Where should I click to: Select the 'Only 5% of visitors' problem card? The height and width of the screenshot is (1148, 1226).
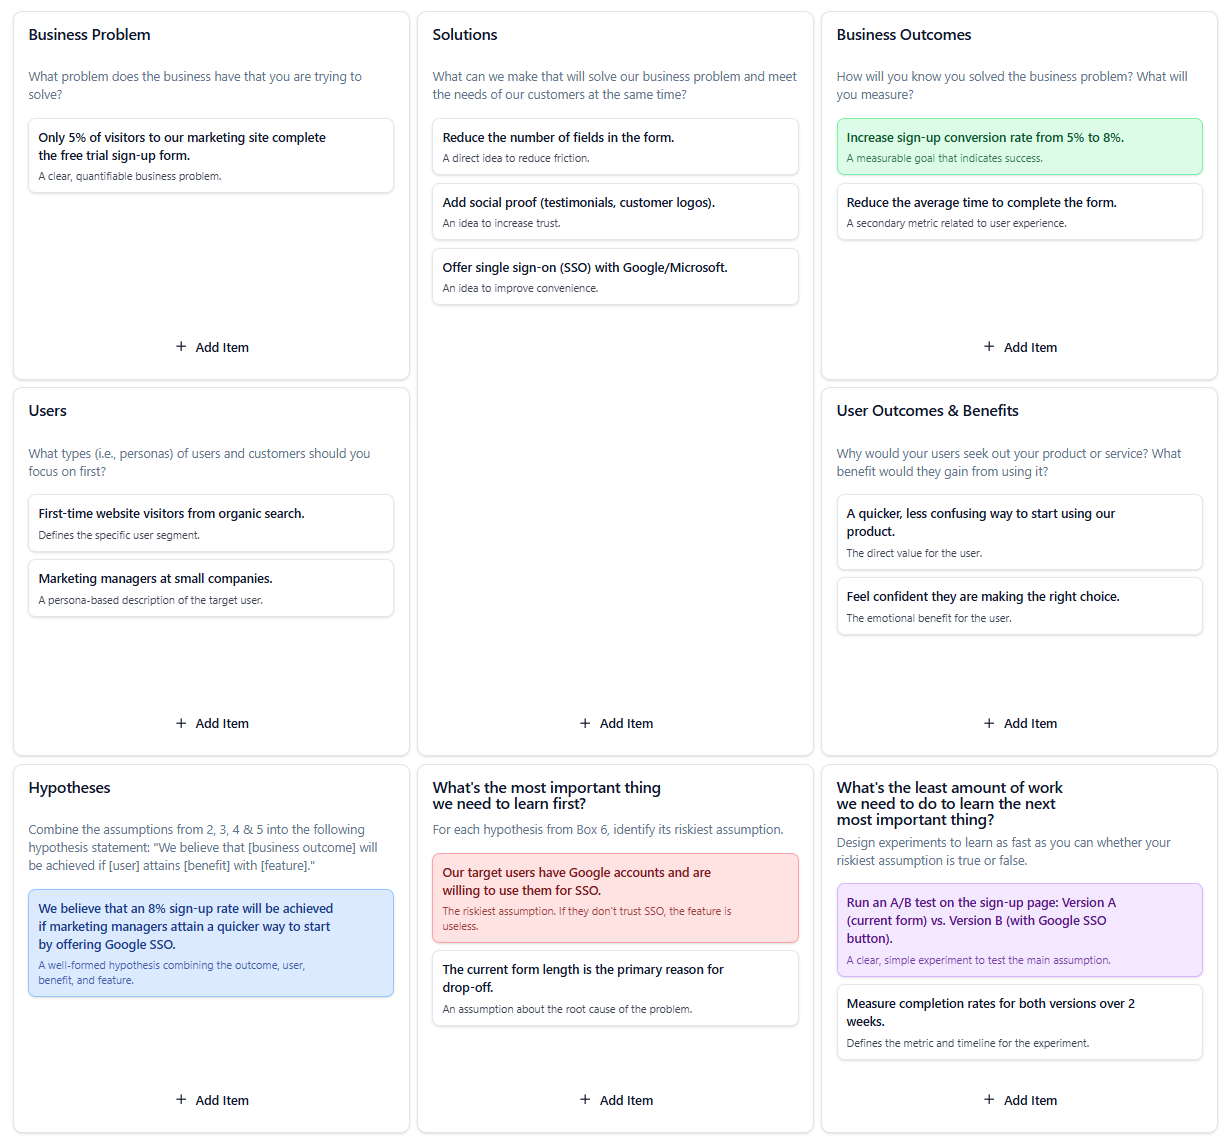click(211, 155)
